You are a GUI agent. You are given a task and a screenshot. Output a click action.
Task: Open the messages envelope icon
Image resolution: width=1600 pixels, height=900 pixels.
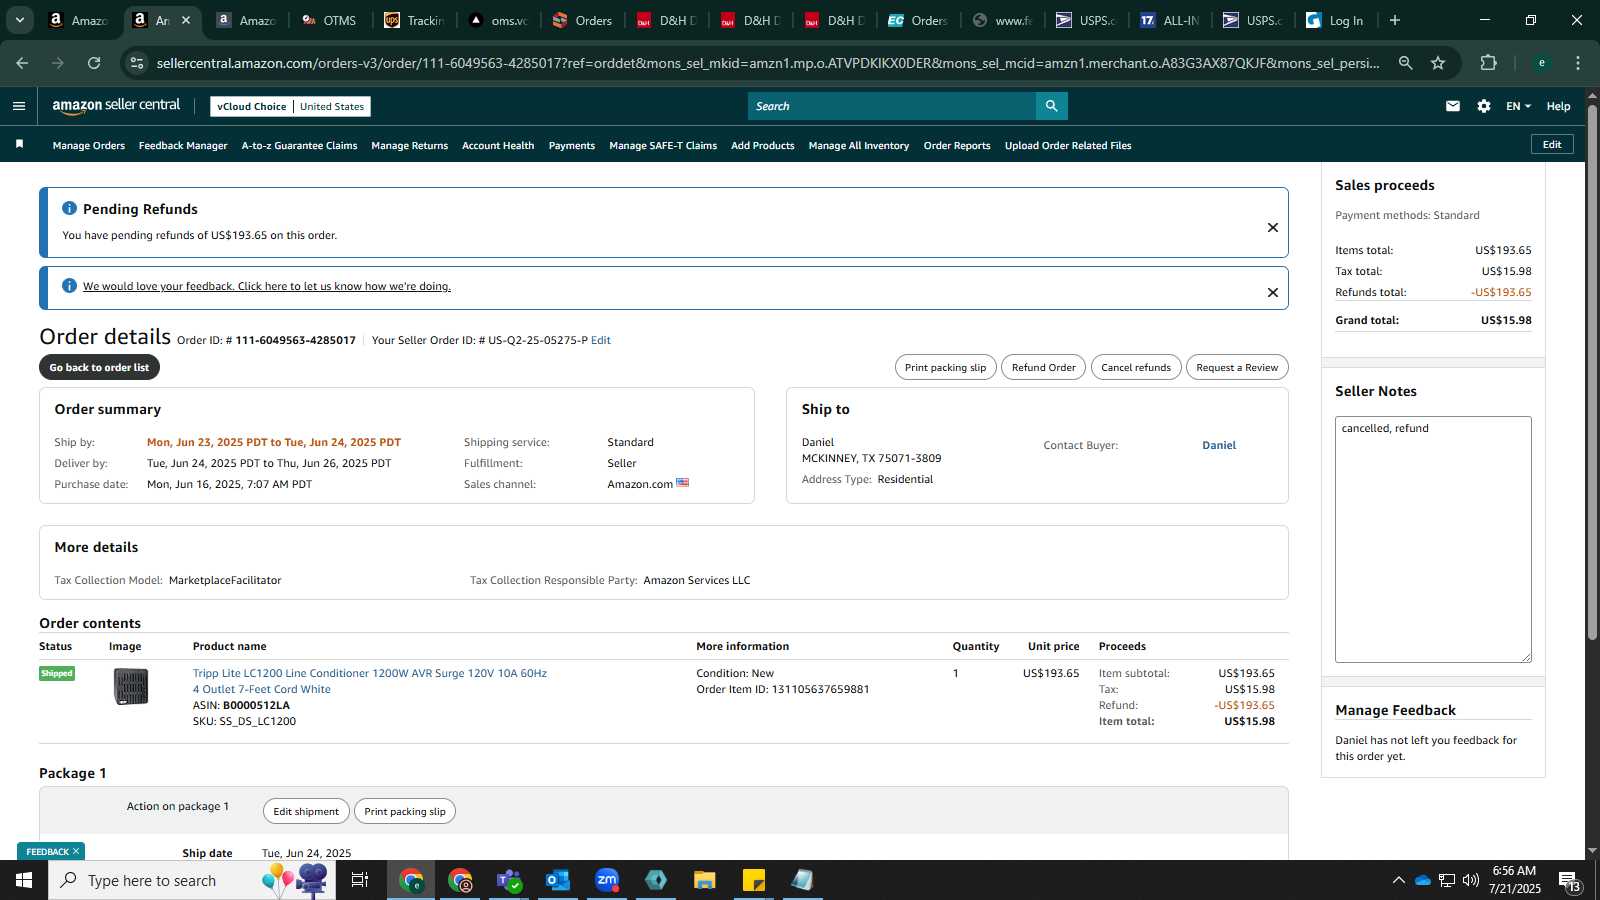pyautogui.click(x=1453, y=106)
